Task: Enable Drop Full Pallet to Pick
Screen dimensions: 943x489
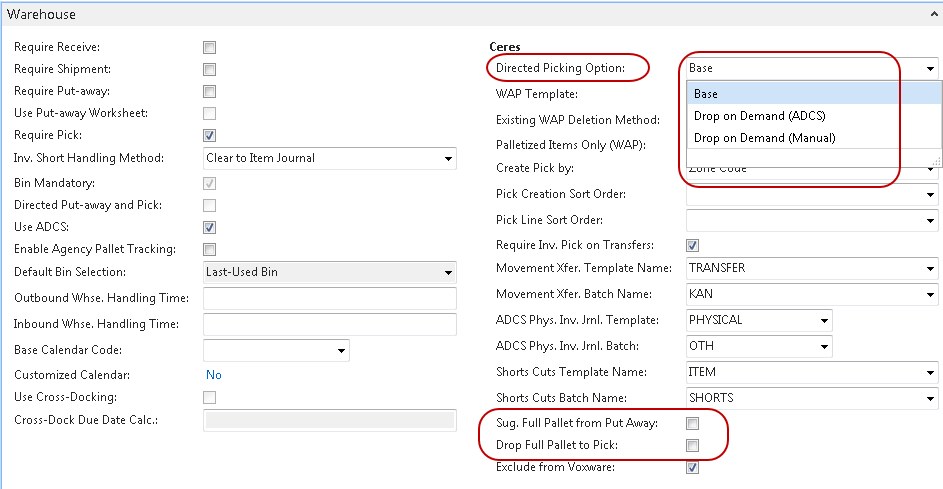Action: coord(692,445)
